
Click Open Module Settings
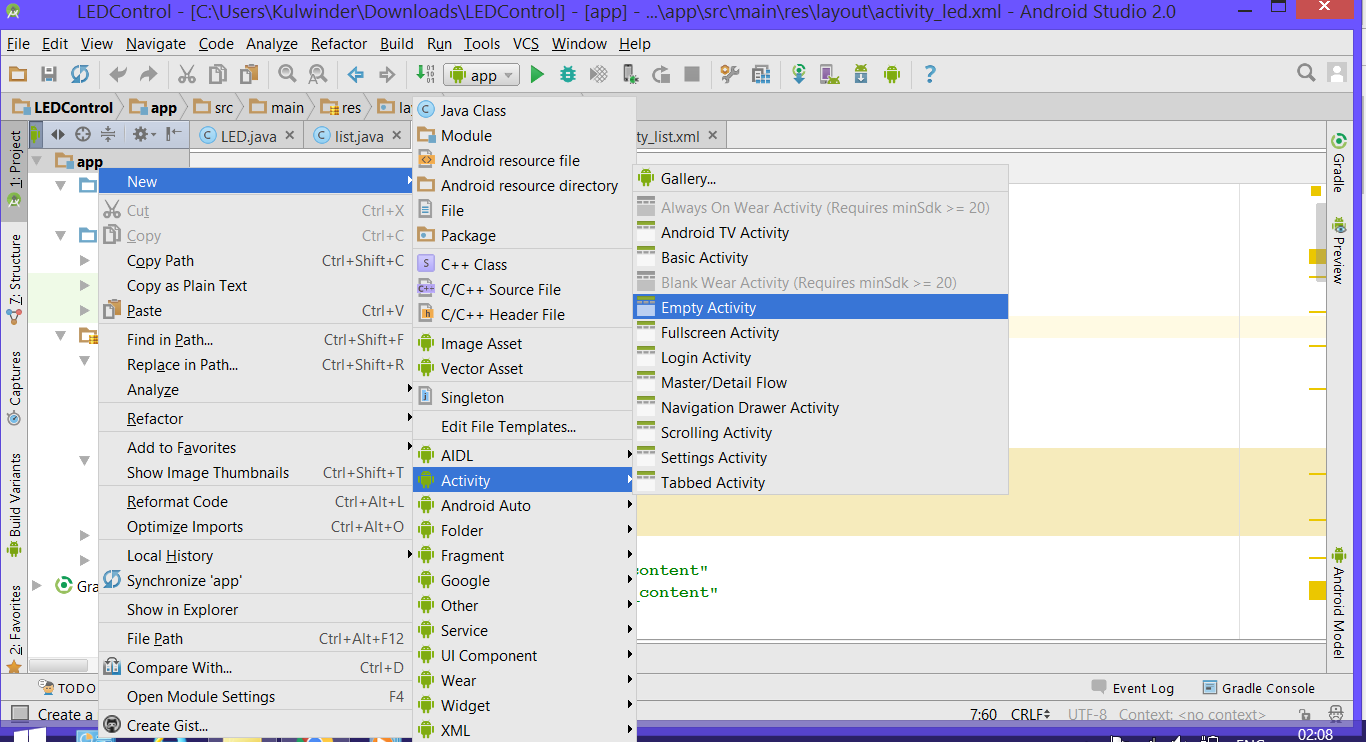[x=256, y=697]
